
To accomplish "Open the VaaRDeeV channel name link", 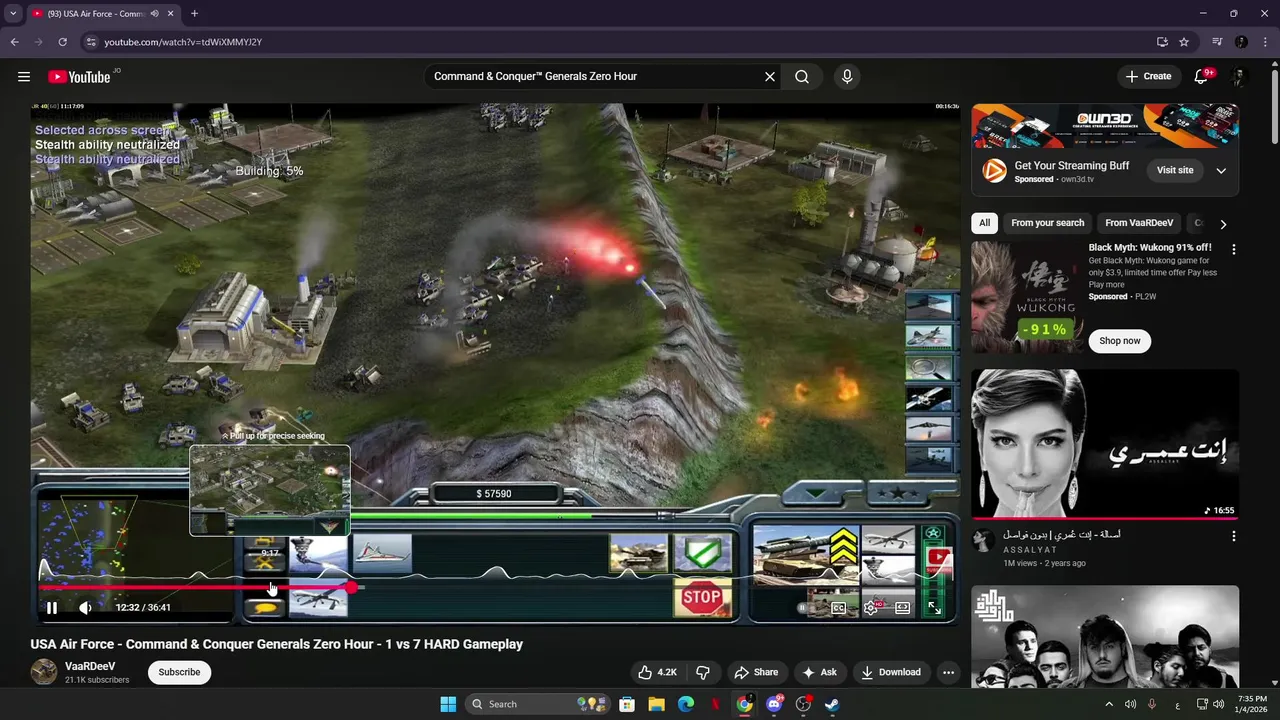I will [90, 666].
